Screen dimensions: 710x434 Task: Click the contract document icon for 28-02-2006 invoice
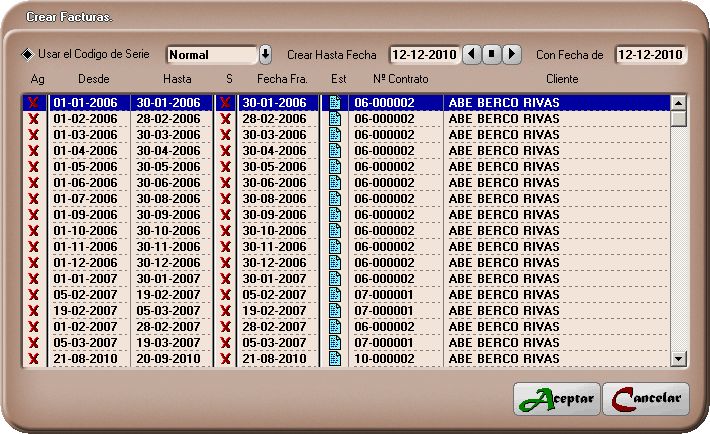pos(335,118)
